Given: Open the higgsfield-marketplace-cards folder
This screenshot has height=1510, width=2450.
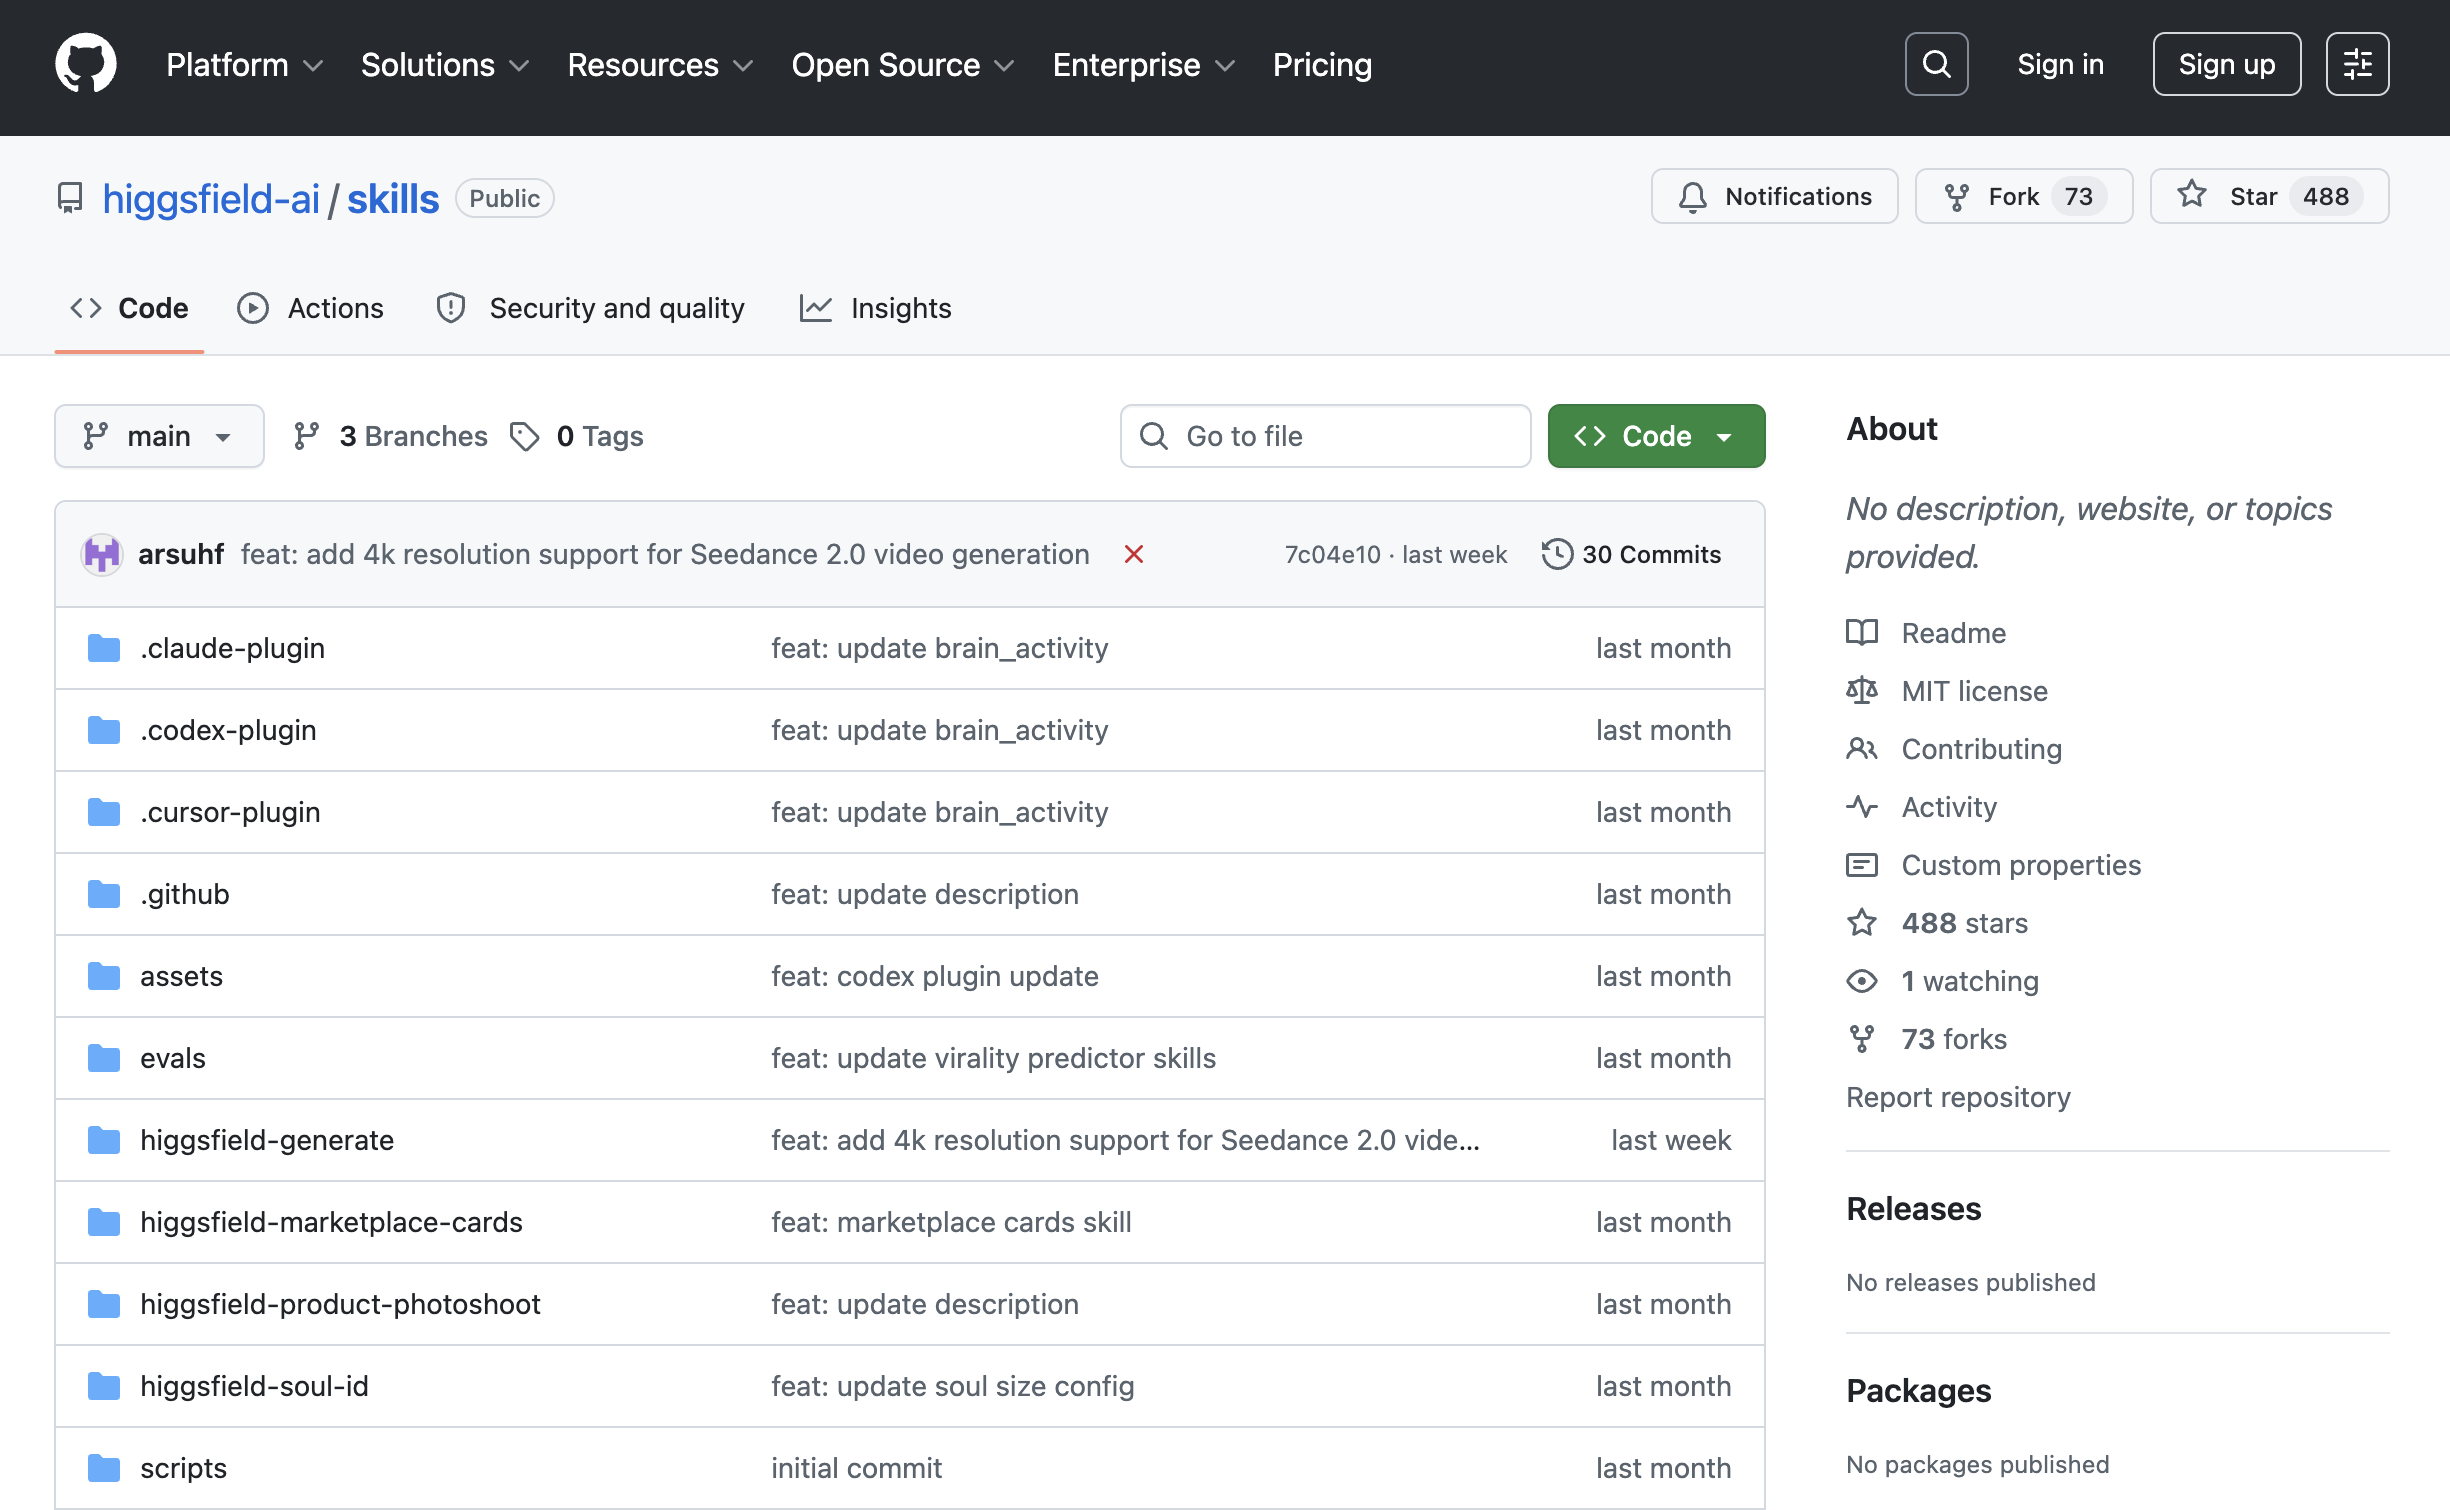Looking at the screenshot, I should [x=331, y=1222].
